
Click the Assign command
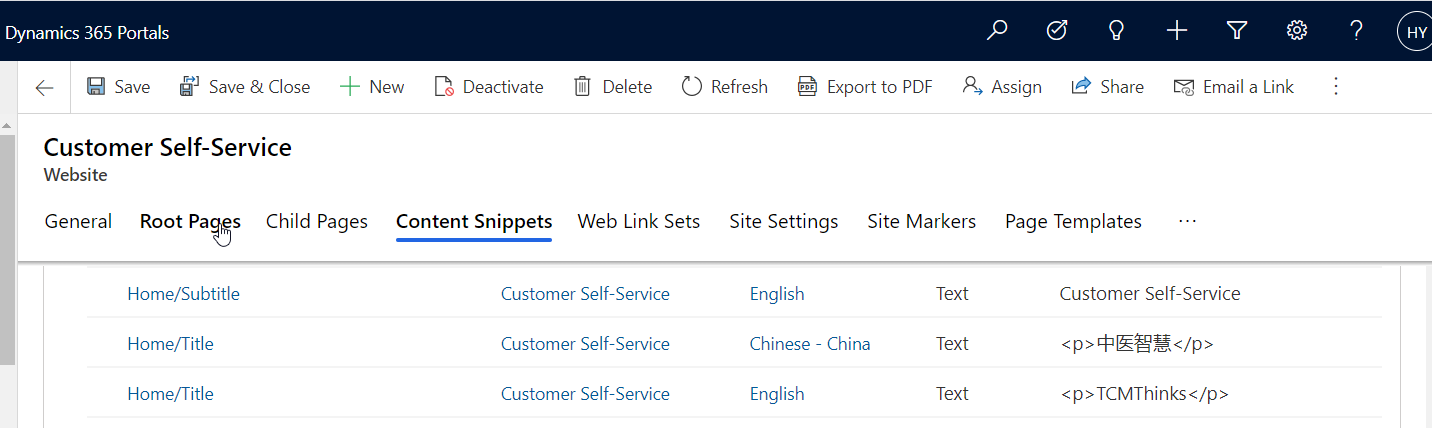click(x=1002, y=87)
